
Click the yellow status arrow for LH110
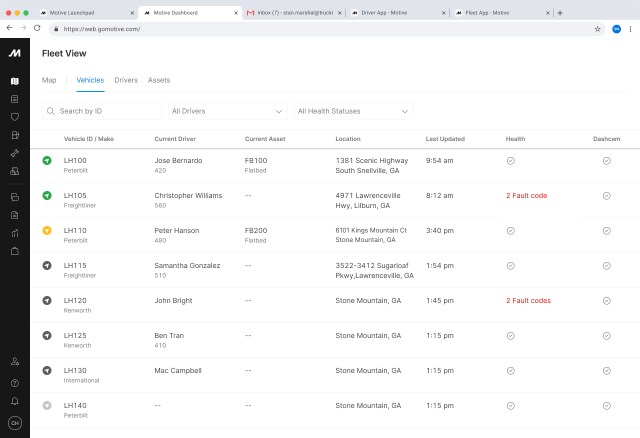[47, 230]
